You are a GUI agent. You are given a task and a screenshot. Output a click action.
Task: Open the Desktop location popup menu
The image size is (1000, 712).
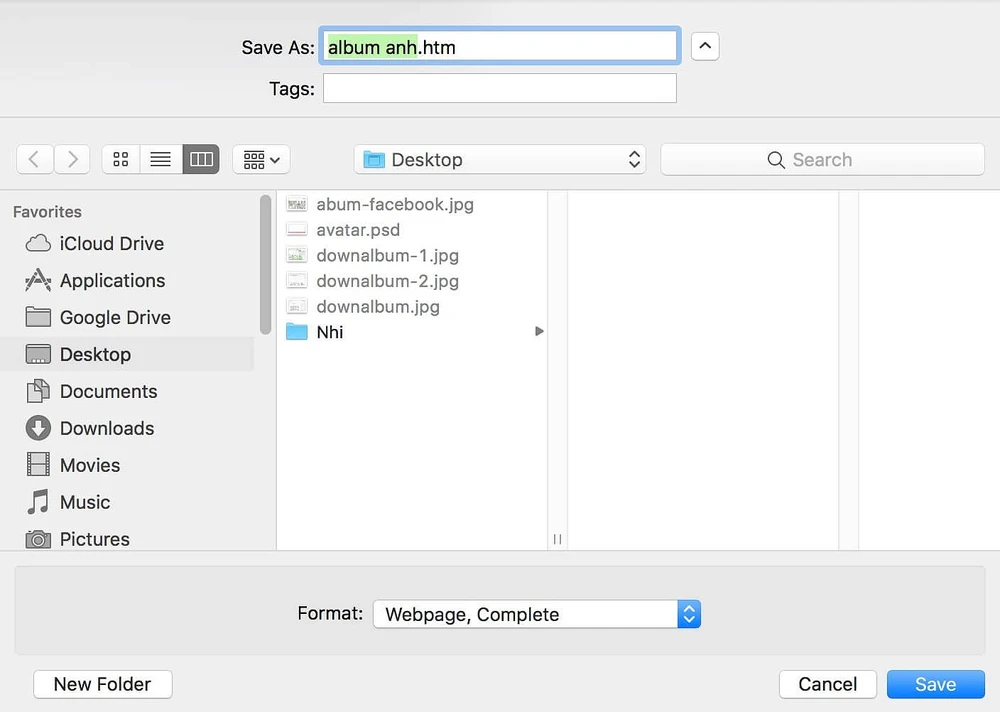[500, 160]
